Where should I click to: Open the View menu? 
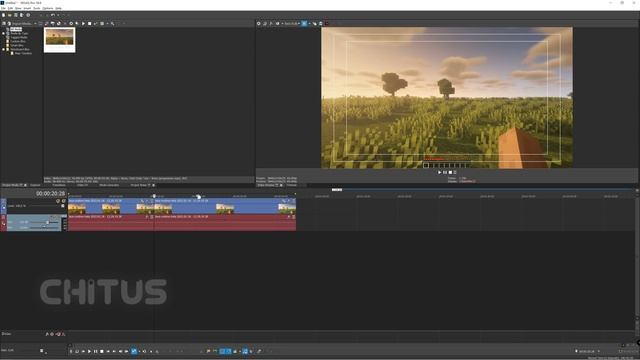tap(18, 8)
